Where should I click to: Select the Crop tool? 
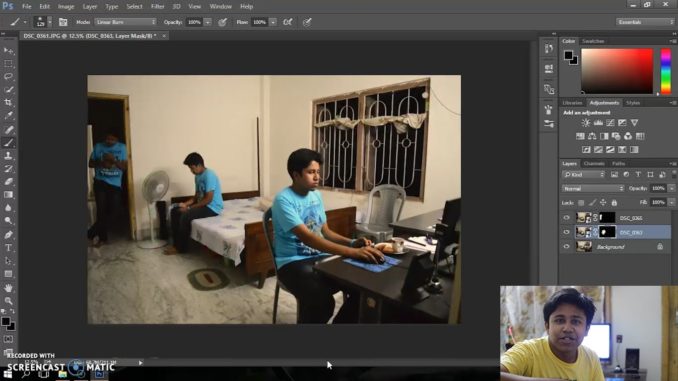click(x=8, y=102)
